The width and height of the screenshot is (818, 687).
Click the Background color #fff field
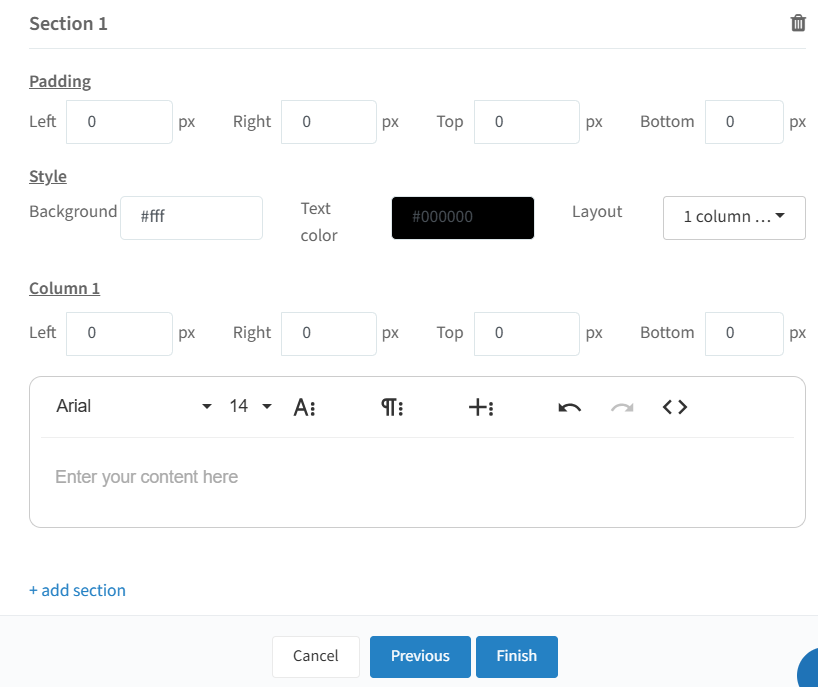(191, 218)
